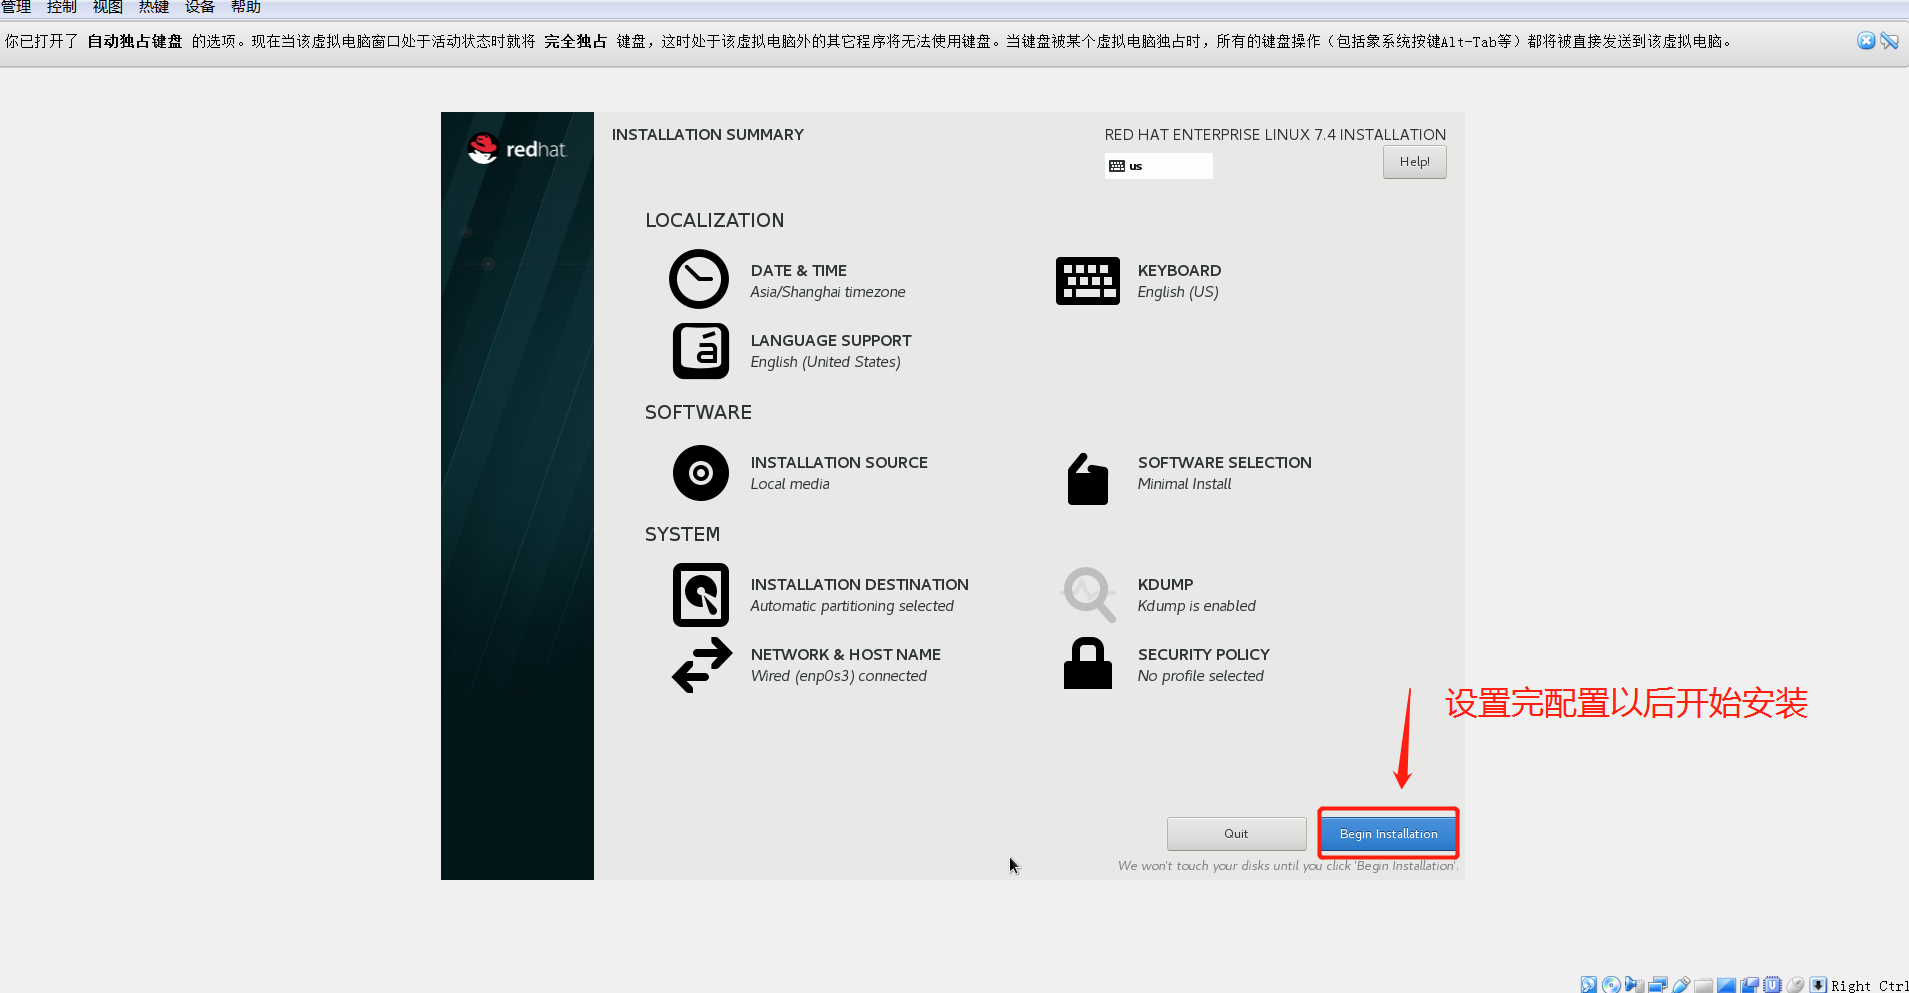
Task: Click the USB devices status icon
Action: 1681,985
